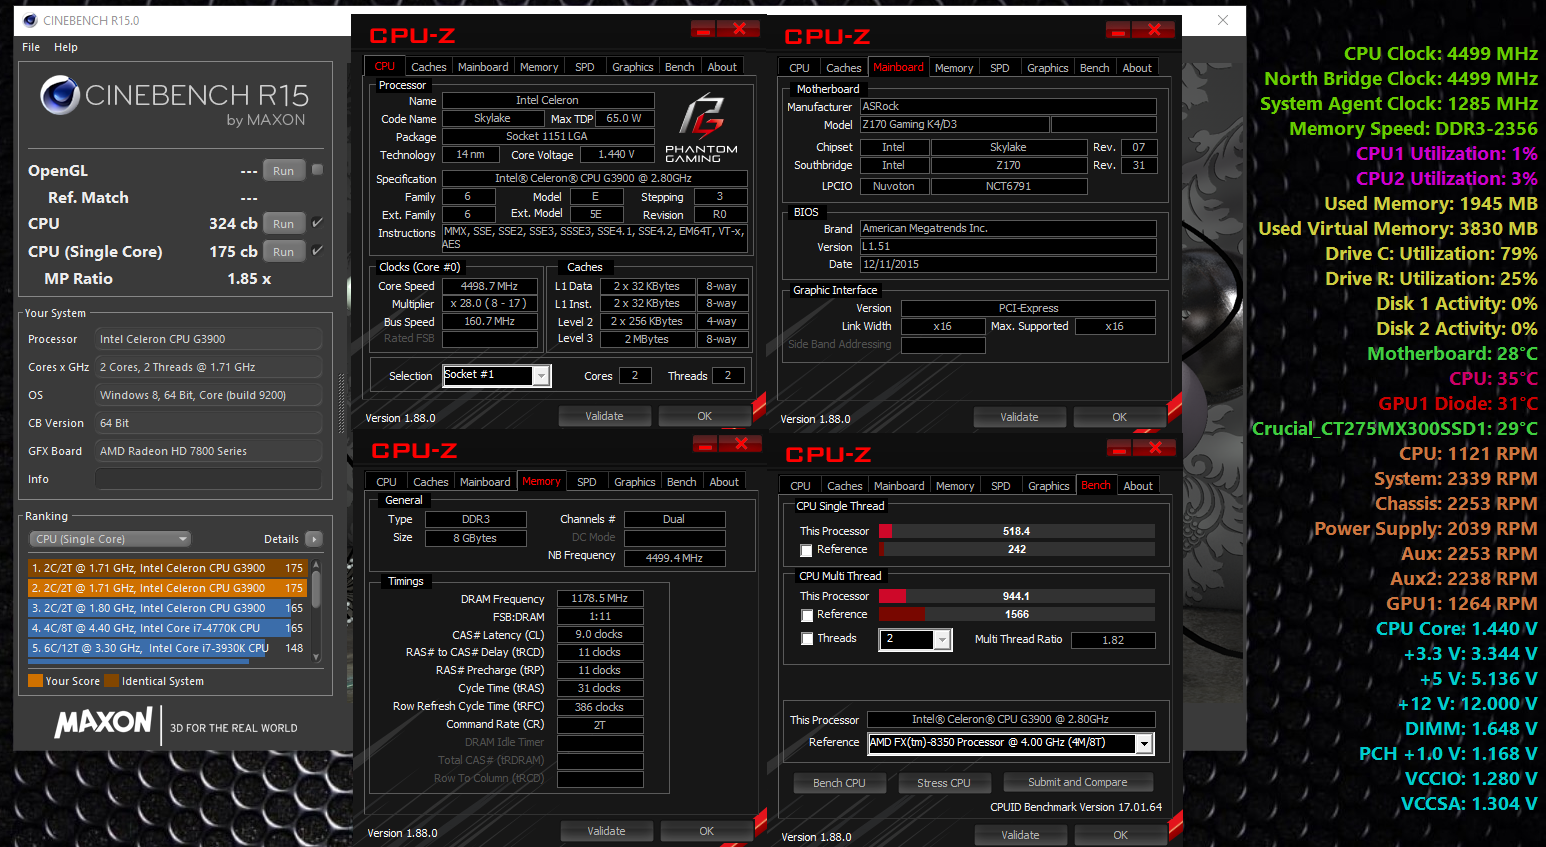The width and height of the screenshot is (1546, 847).
Task: Open the Threads count dropdown showing 2
Action: 942,640
